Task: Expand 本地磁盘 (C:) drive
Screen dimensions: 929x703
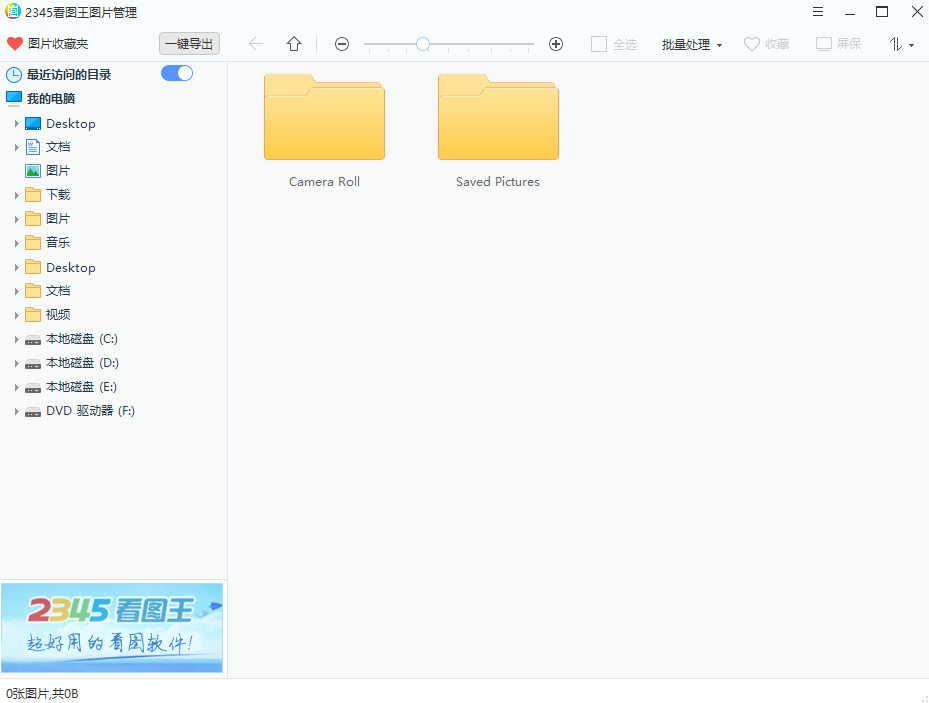Action: coord(17,339)
